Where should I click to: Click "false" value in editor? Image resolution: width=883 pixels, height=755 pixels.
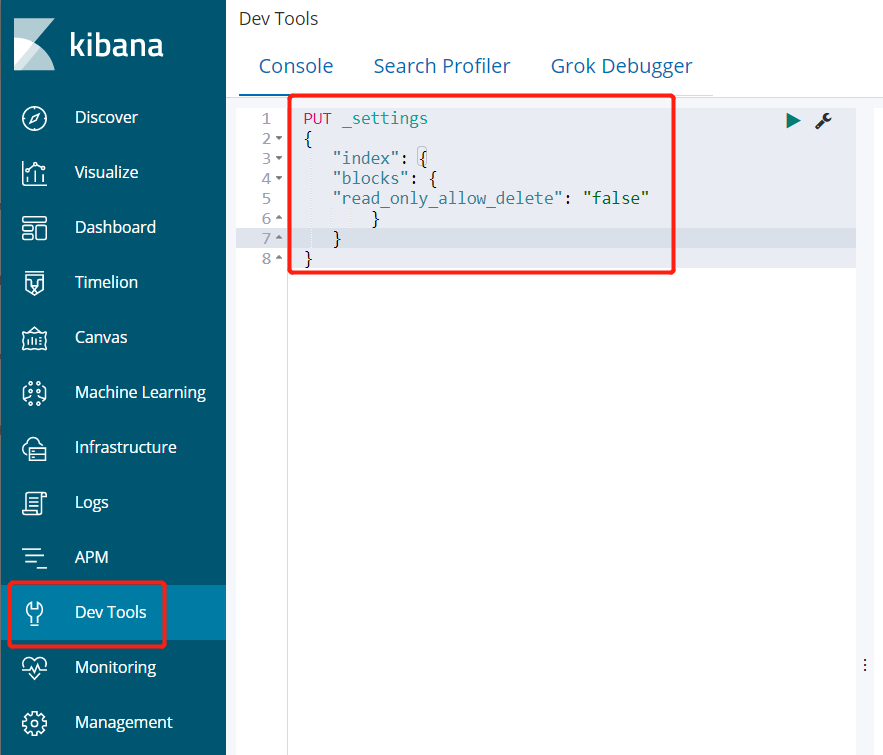(616, 198)
